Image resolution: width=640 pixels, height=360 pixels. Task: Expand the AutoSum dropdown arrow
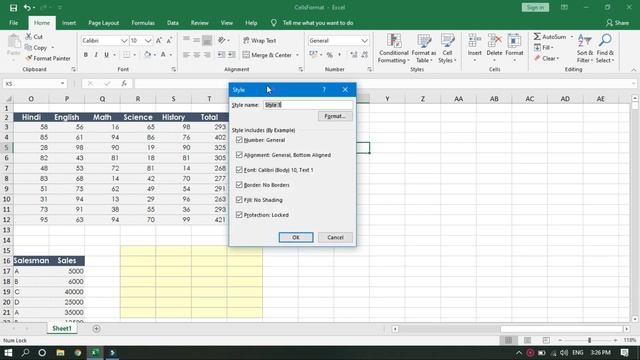[x=571, y=37]
